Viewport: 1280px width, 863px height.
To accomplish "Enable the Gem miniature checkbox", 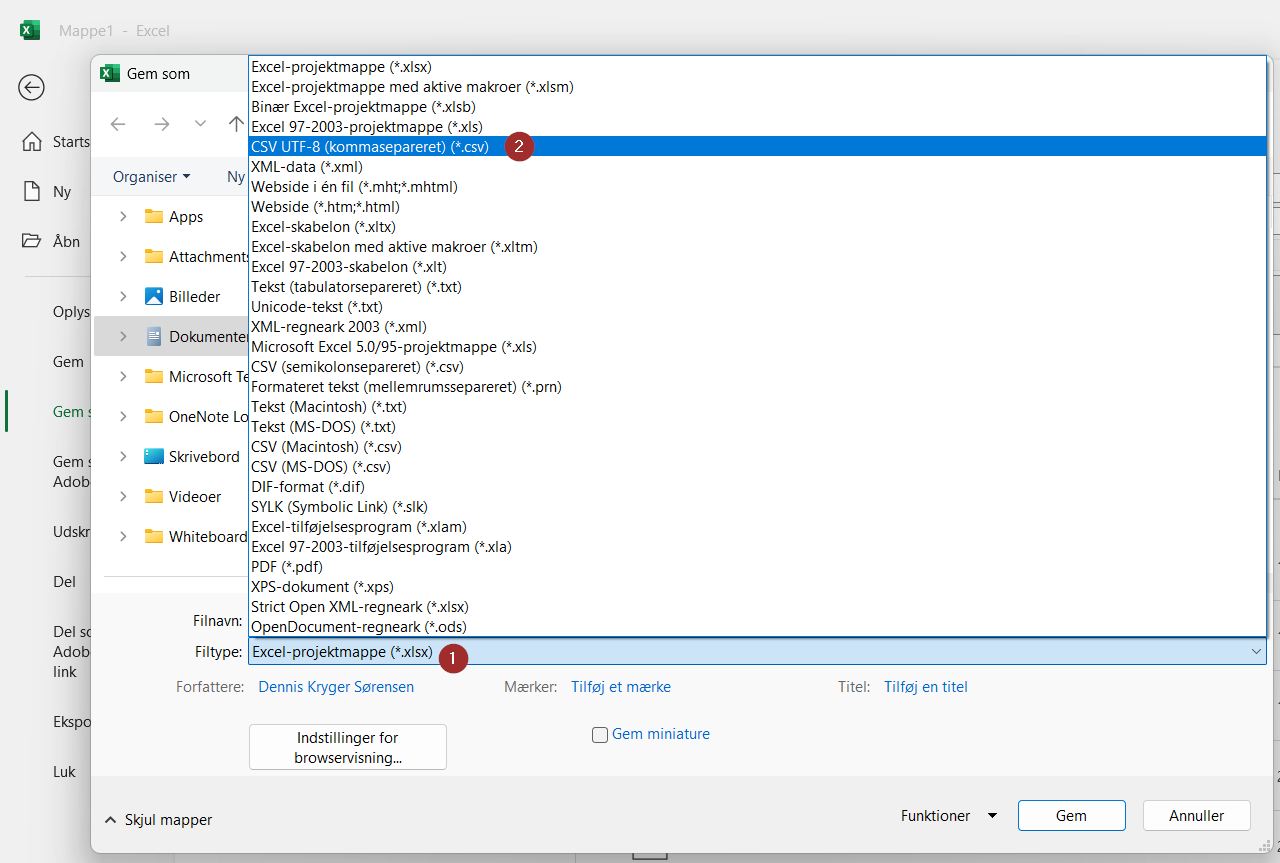I will pos(600,735).
